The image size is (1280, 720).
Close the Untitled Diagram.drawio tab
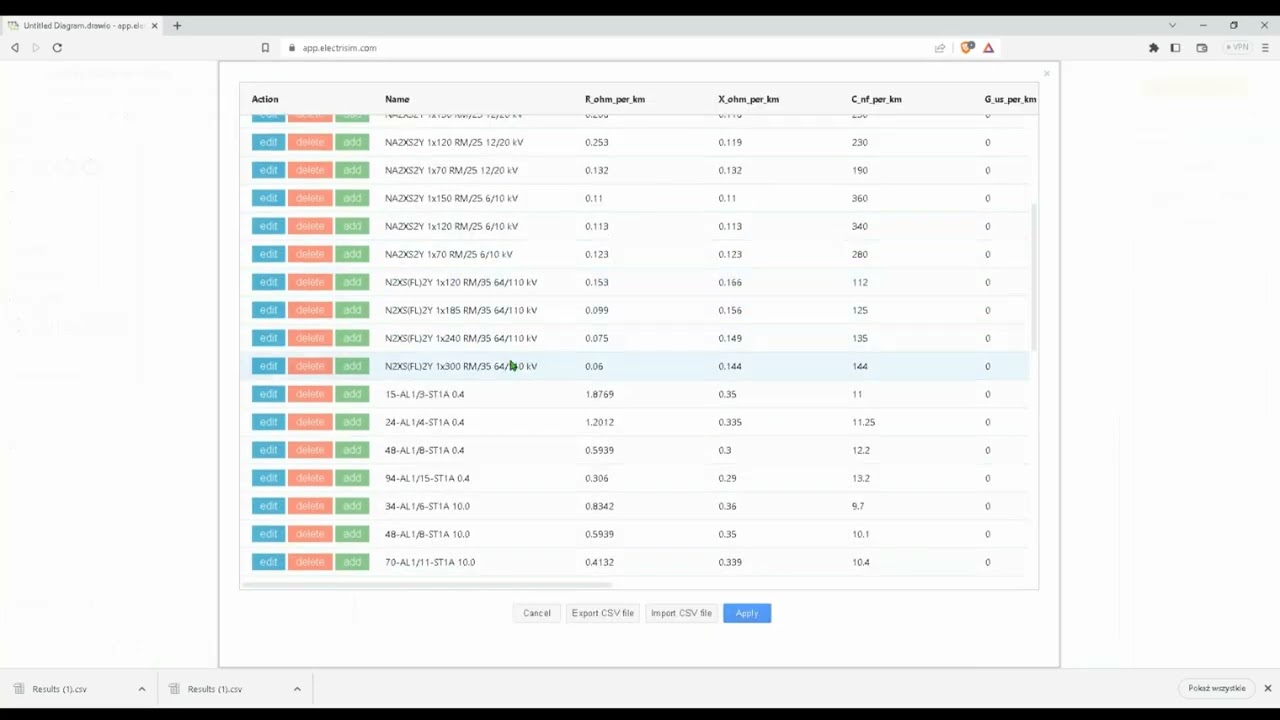pyautogui.click(x=155, y=25)
